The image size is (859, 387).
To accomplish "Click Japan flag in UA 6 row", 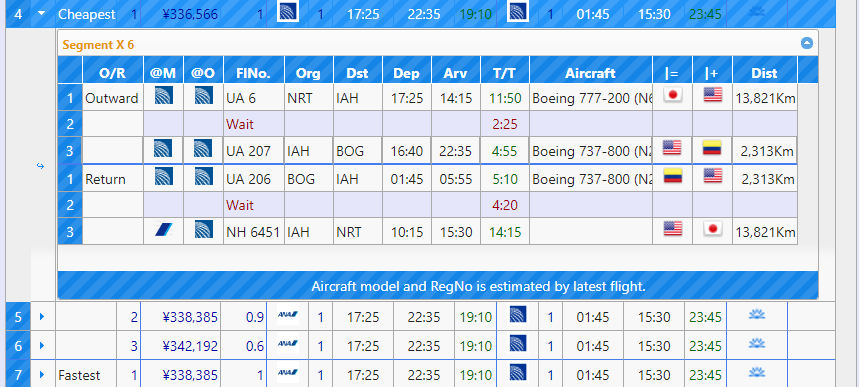I will tap(672, 95).
